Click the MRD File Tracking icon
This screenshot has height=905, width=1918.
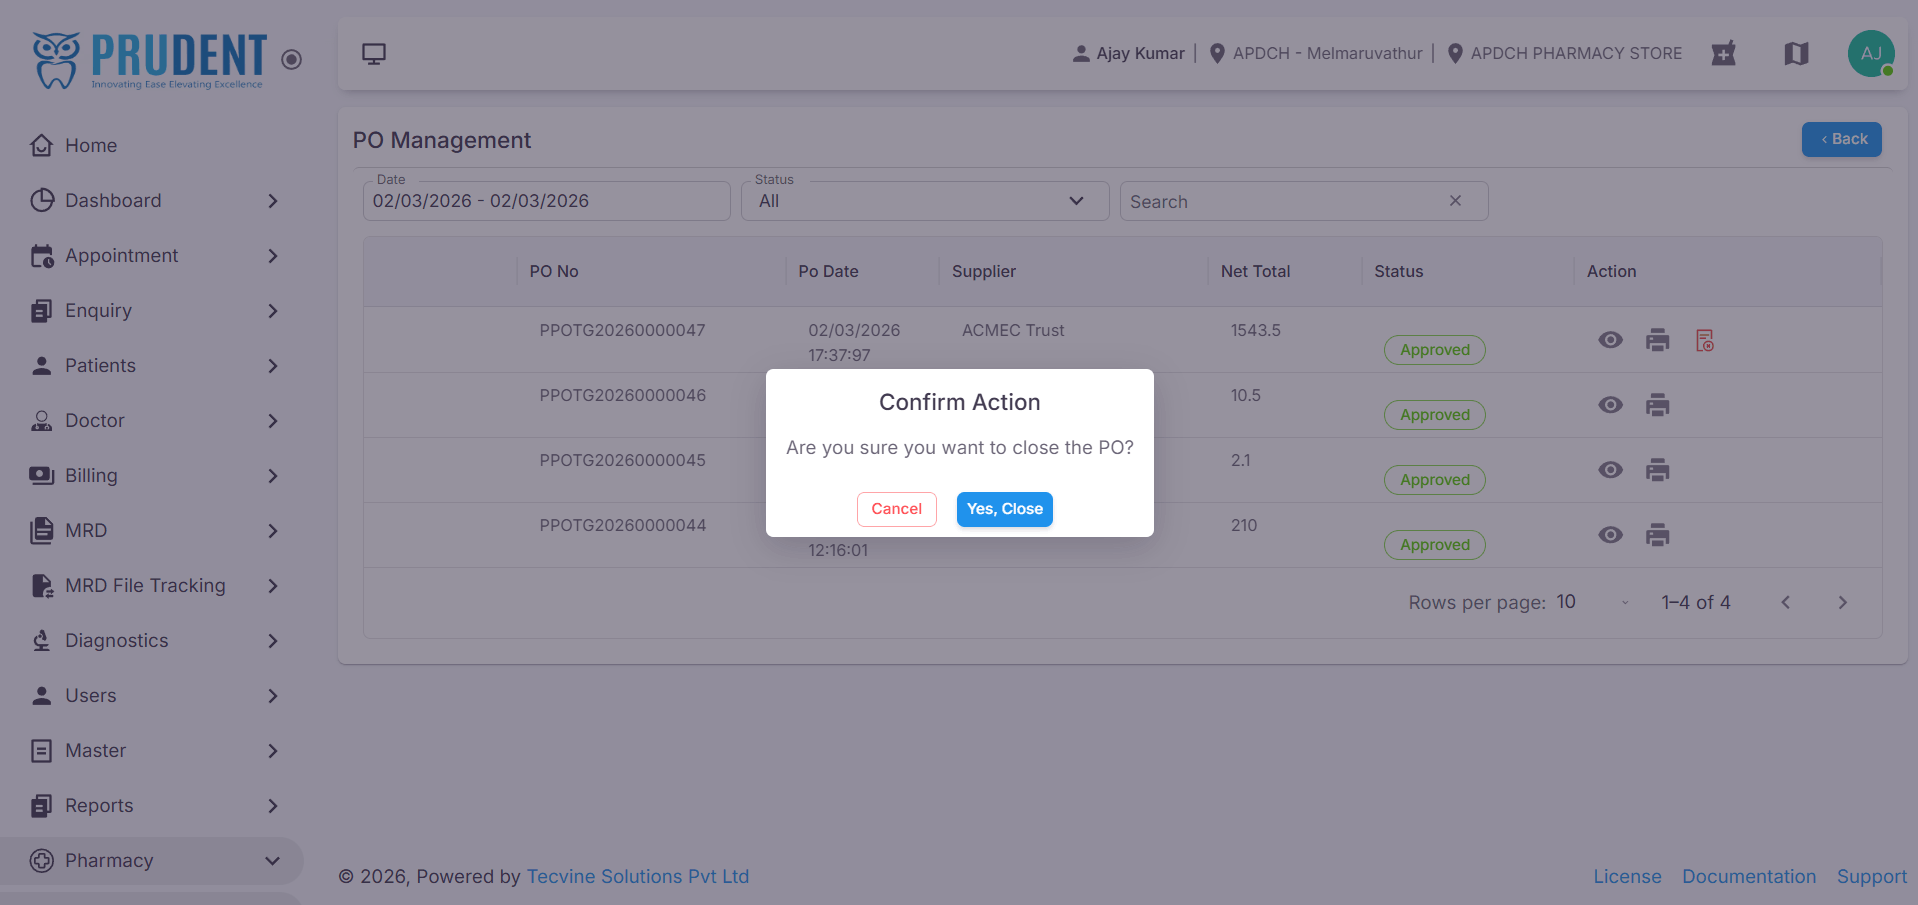tap(41, 586)
